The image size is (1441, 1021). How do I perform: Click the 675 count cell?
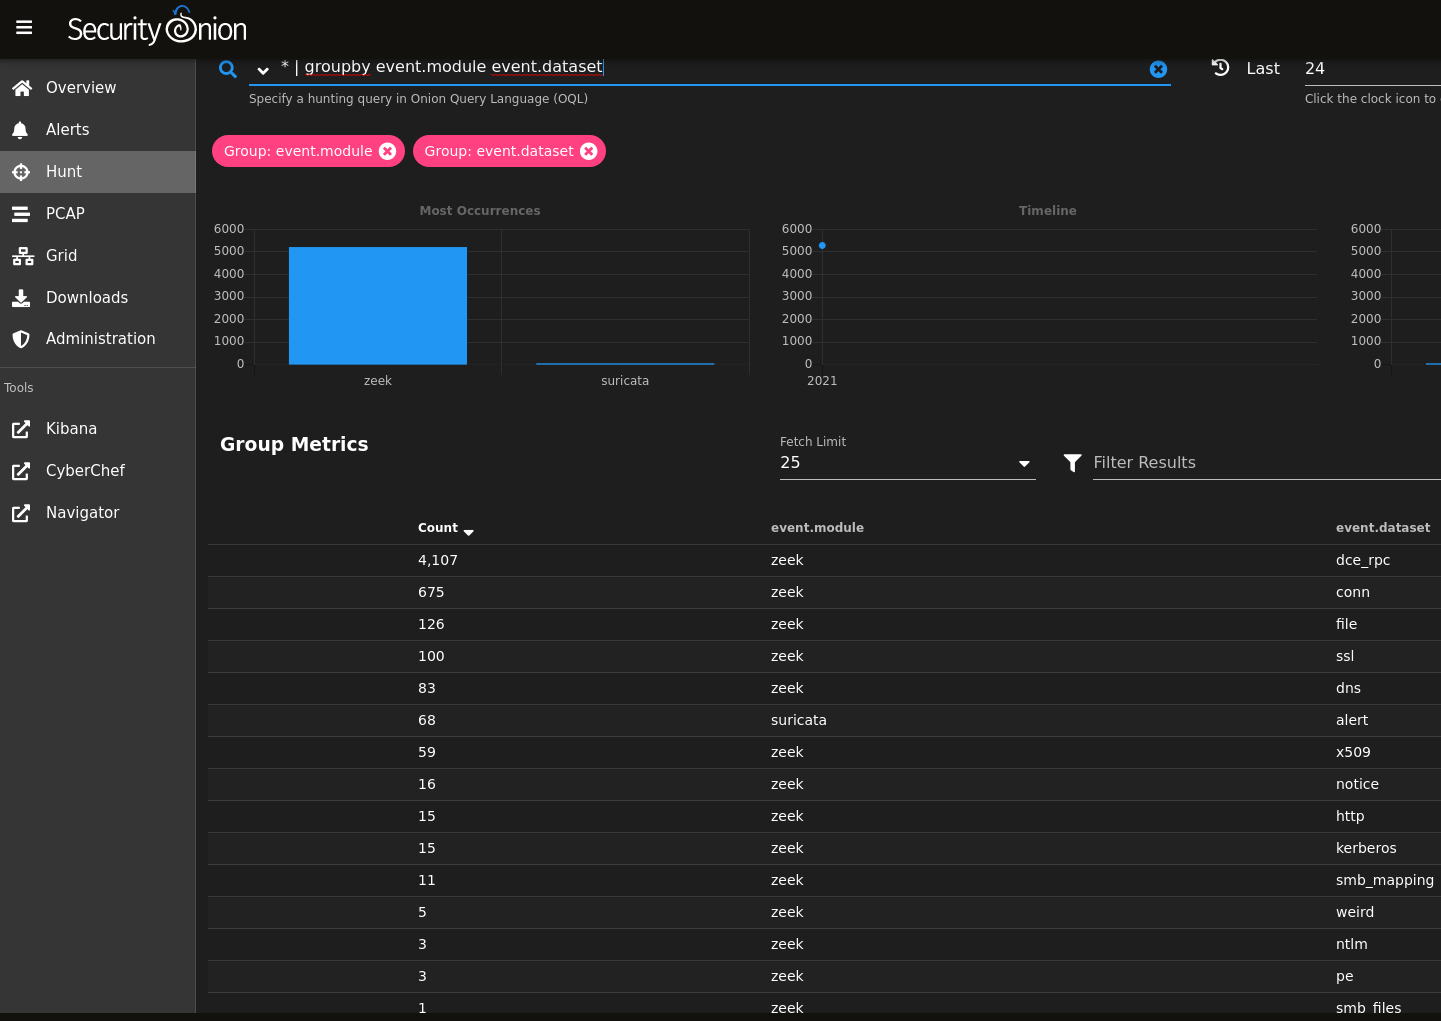click(431, 592)
